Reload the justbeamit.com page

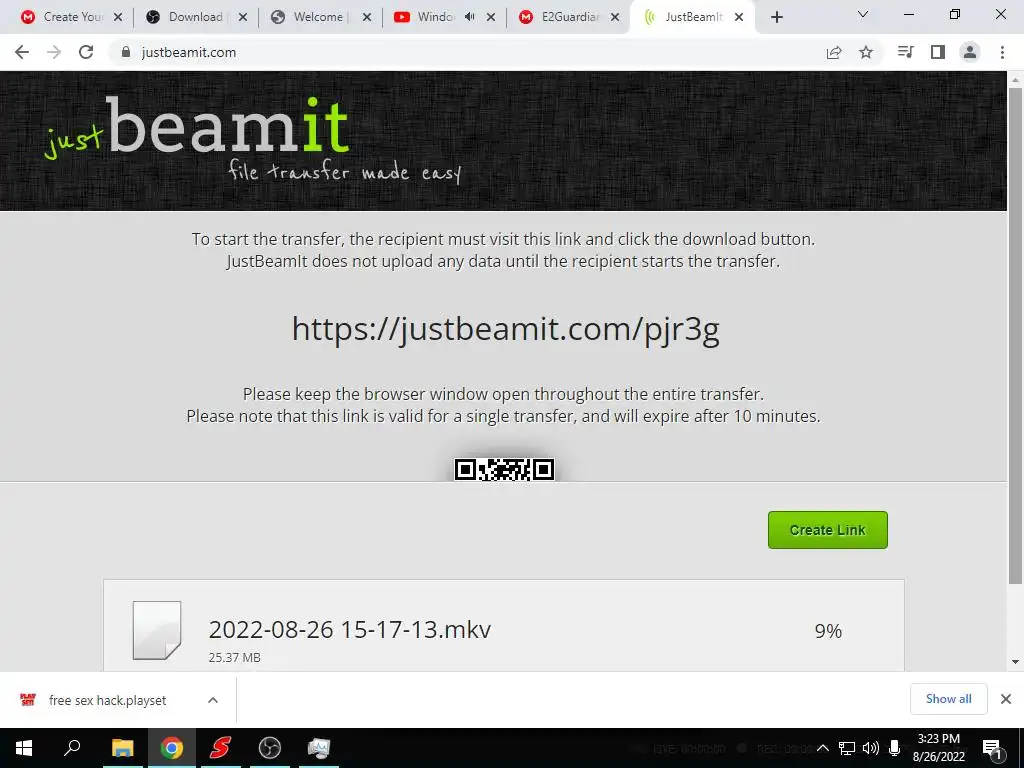tap(86, 52)
